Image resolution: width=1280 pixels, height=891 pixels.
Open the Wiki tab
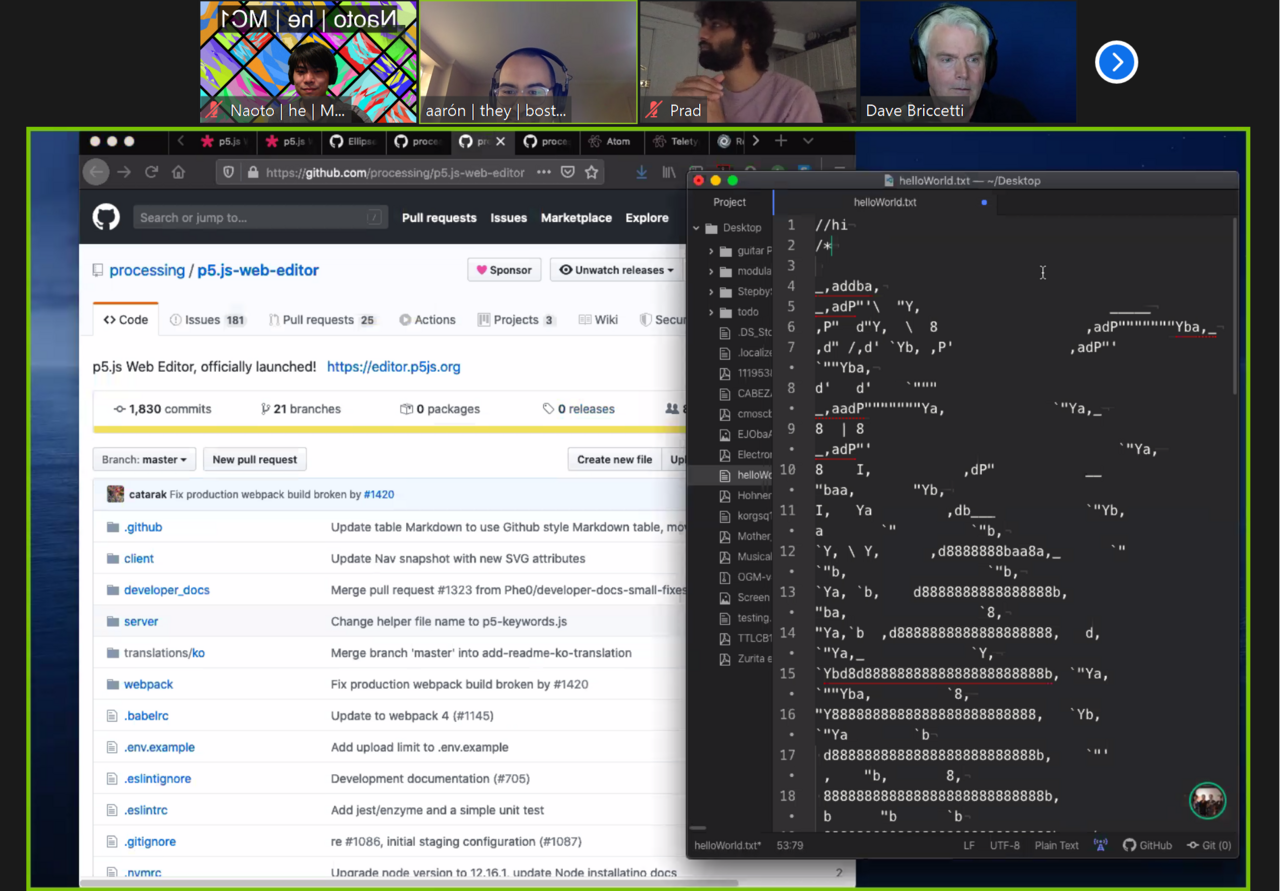point(598,320)
